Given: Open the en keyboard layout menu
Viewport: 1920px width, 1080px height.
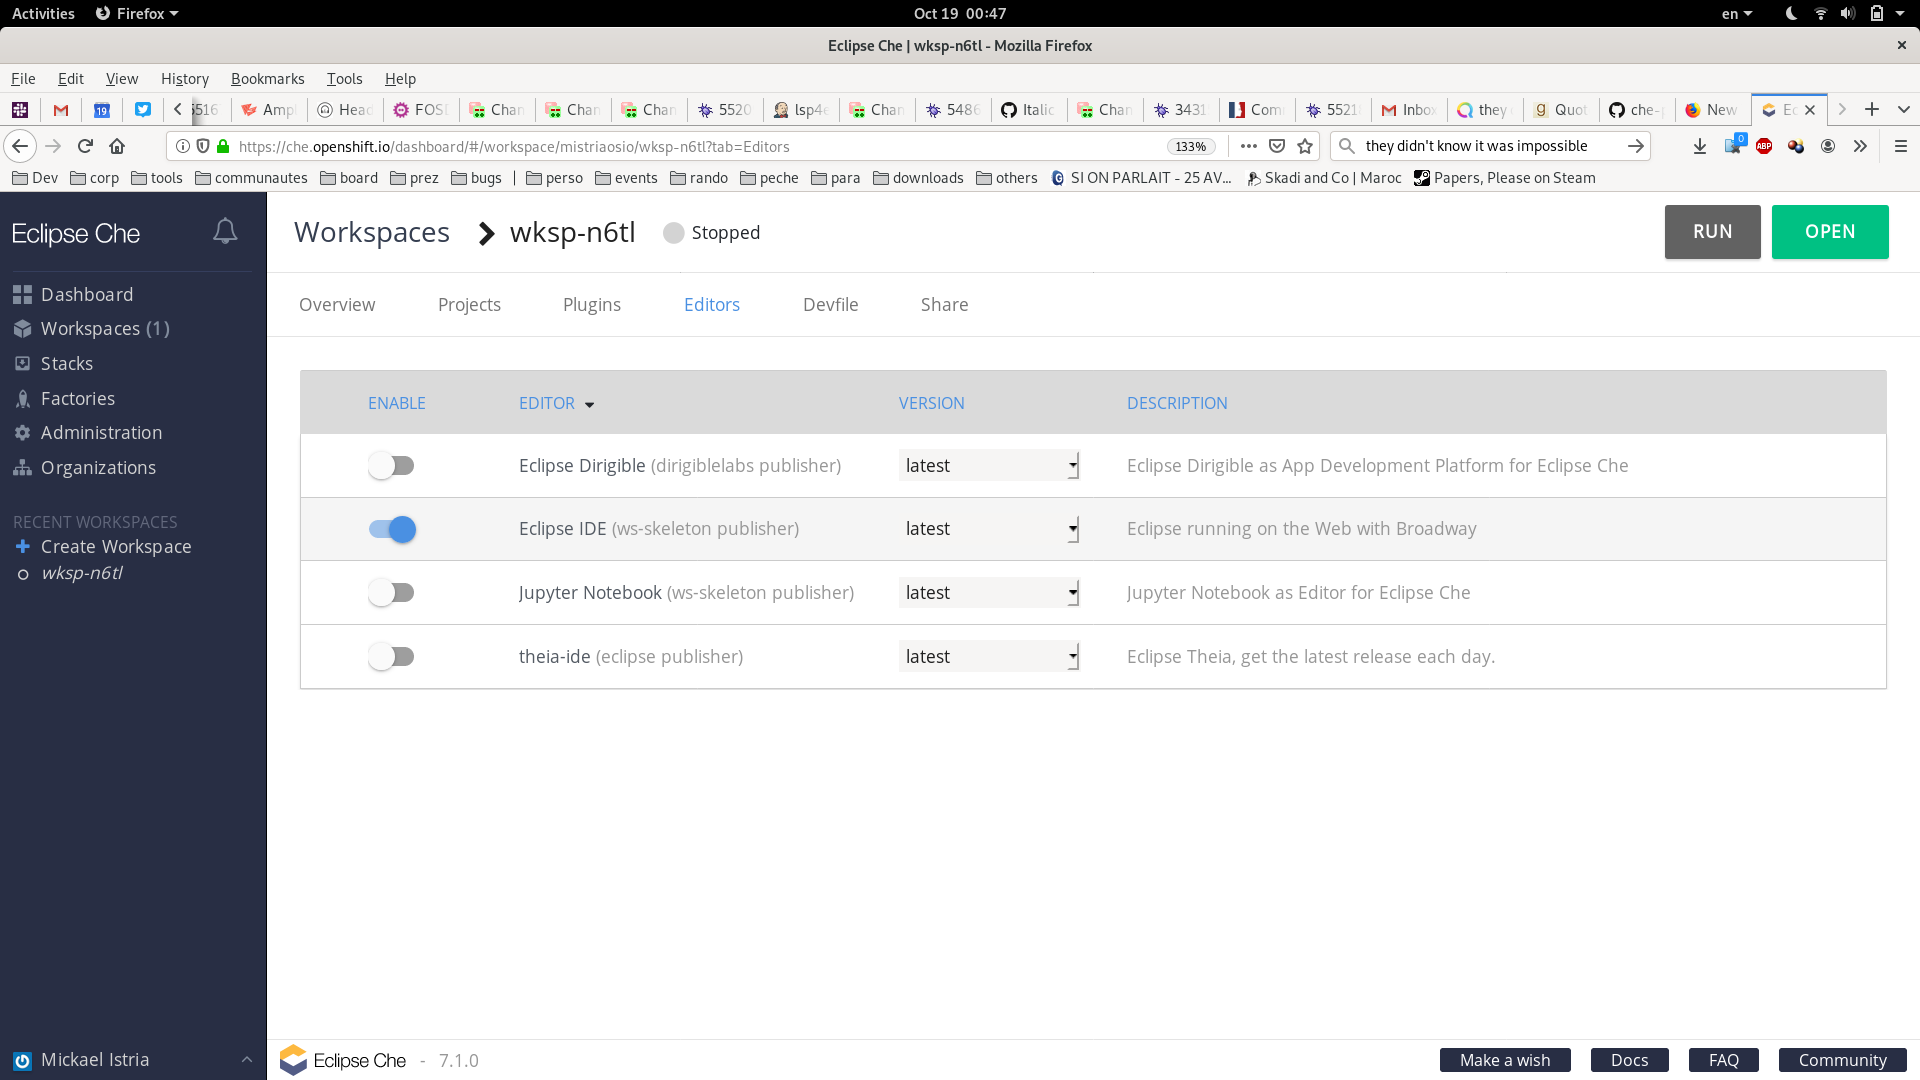Looking at the screenshot, I should click(1736, 13).
